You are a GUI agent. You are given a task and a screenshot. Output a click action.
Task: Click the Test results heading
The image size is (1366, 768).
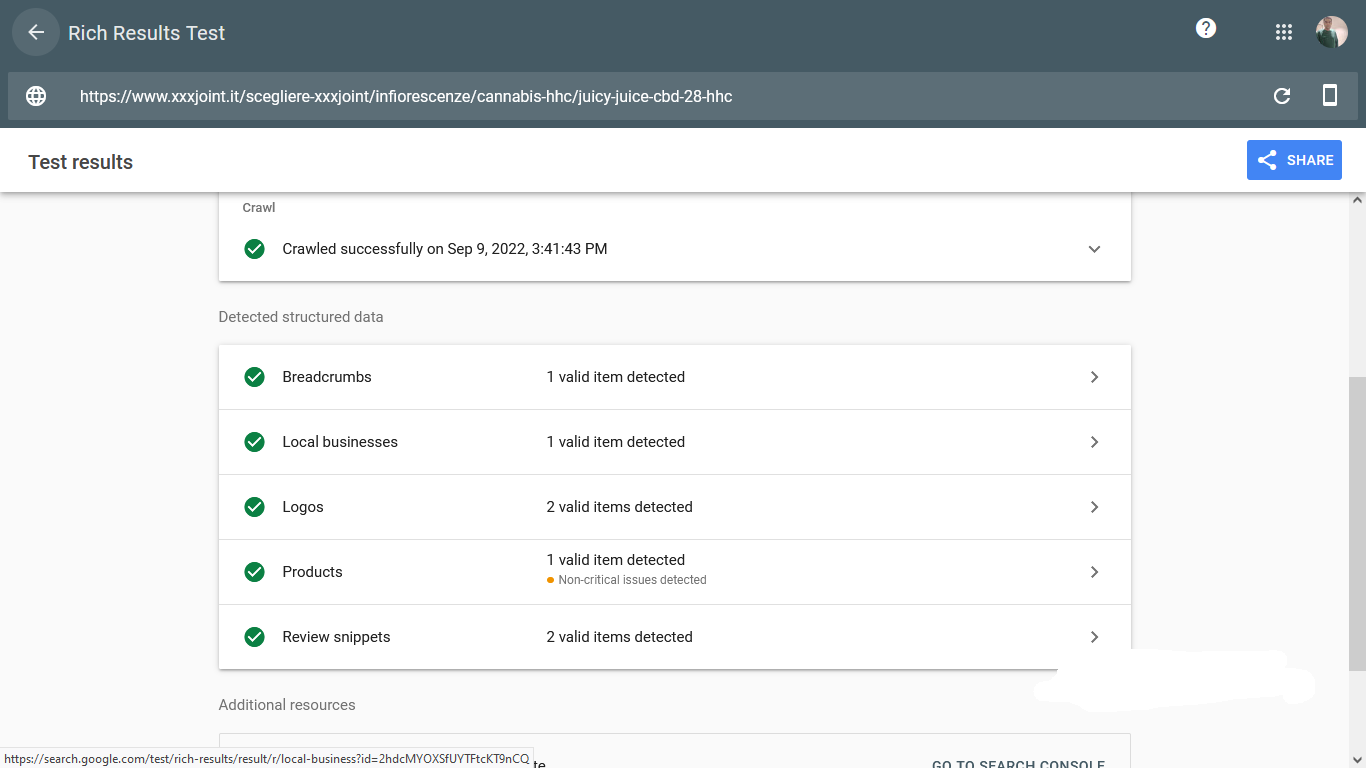(81, 162)
